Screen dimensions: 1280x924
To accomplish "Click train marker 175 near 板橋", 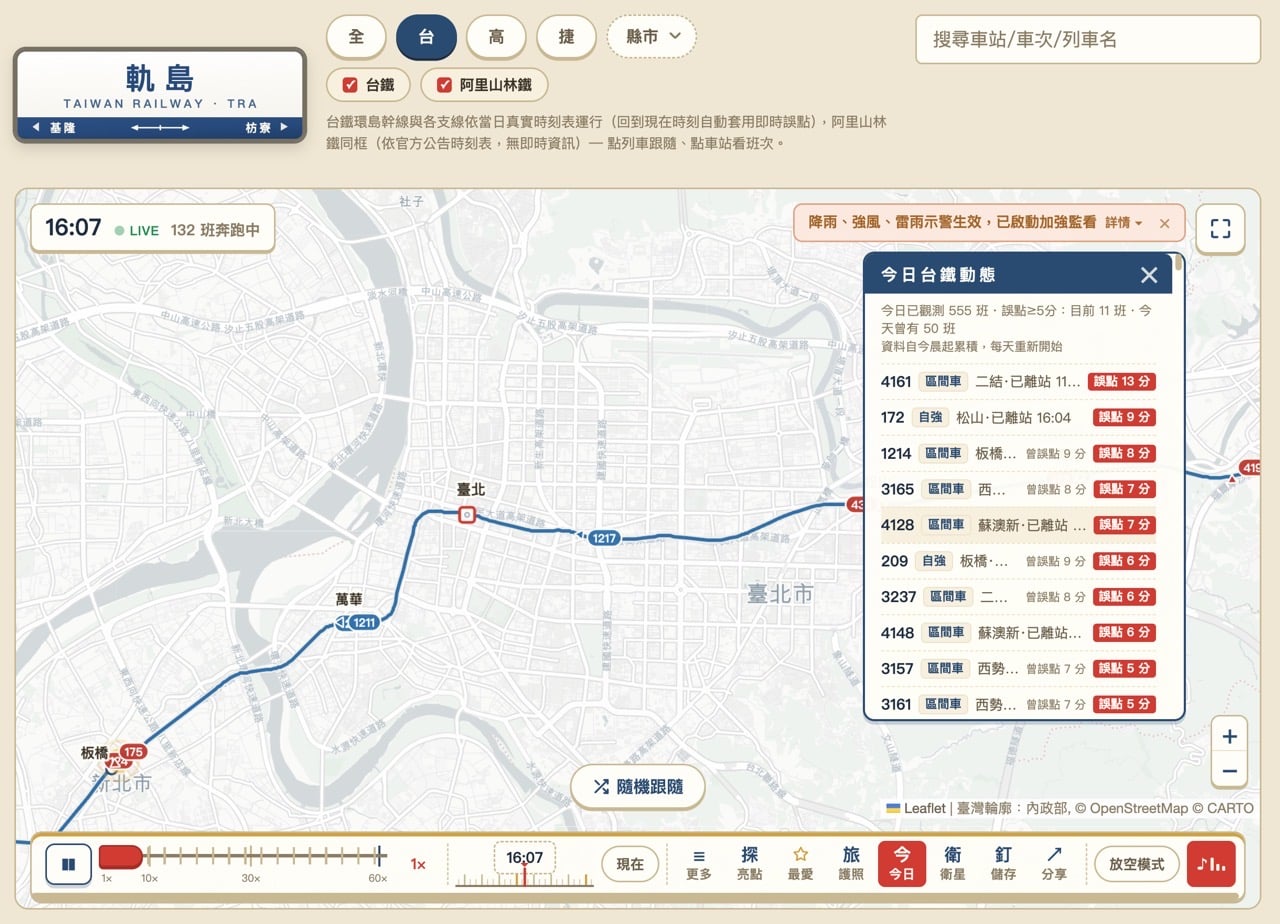I will (134, 751).
